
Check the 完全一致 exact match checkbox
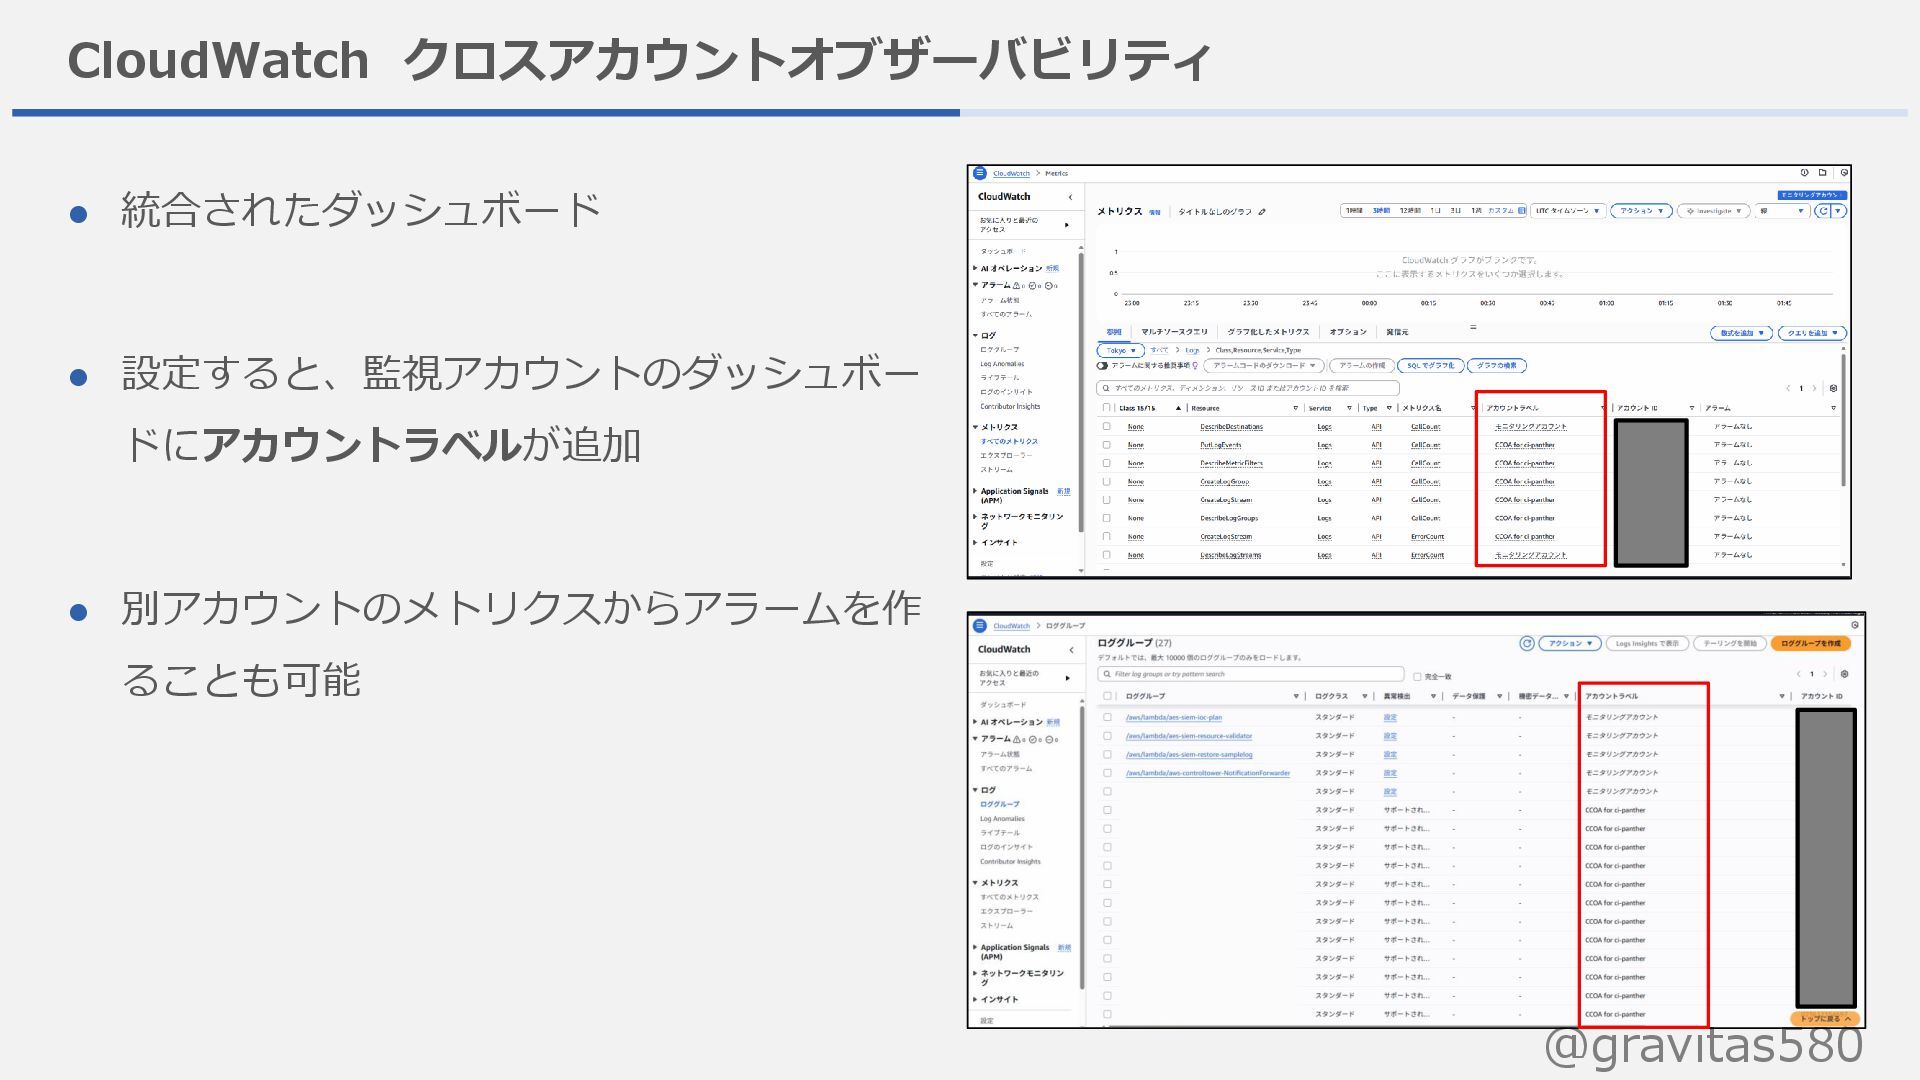pyautogui.click(x=1417, y=677)
